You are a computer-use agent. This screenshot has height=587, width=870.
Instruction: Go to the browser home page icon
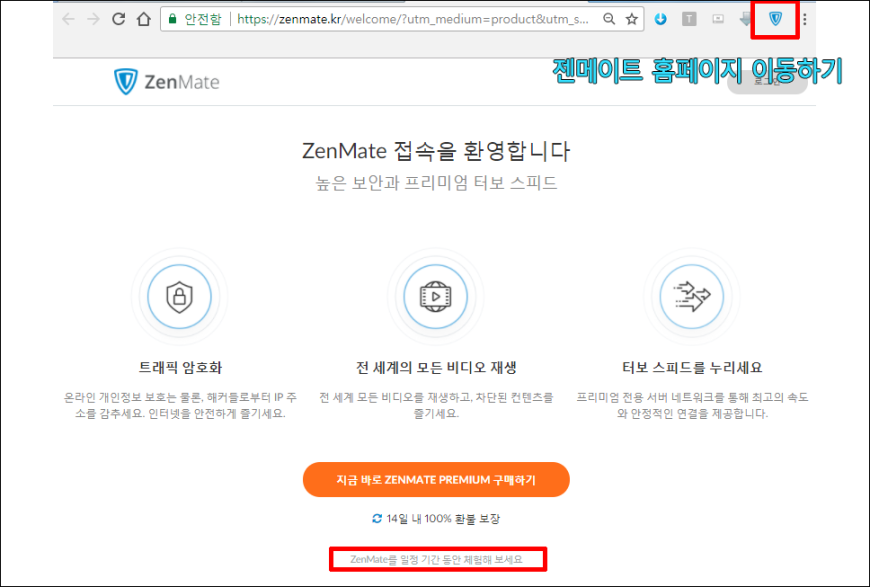[x=144, y=19]
